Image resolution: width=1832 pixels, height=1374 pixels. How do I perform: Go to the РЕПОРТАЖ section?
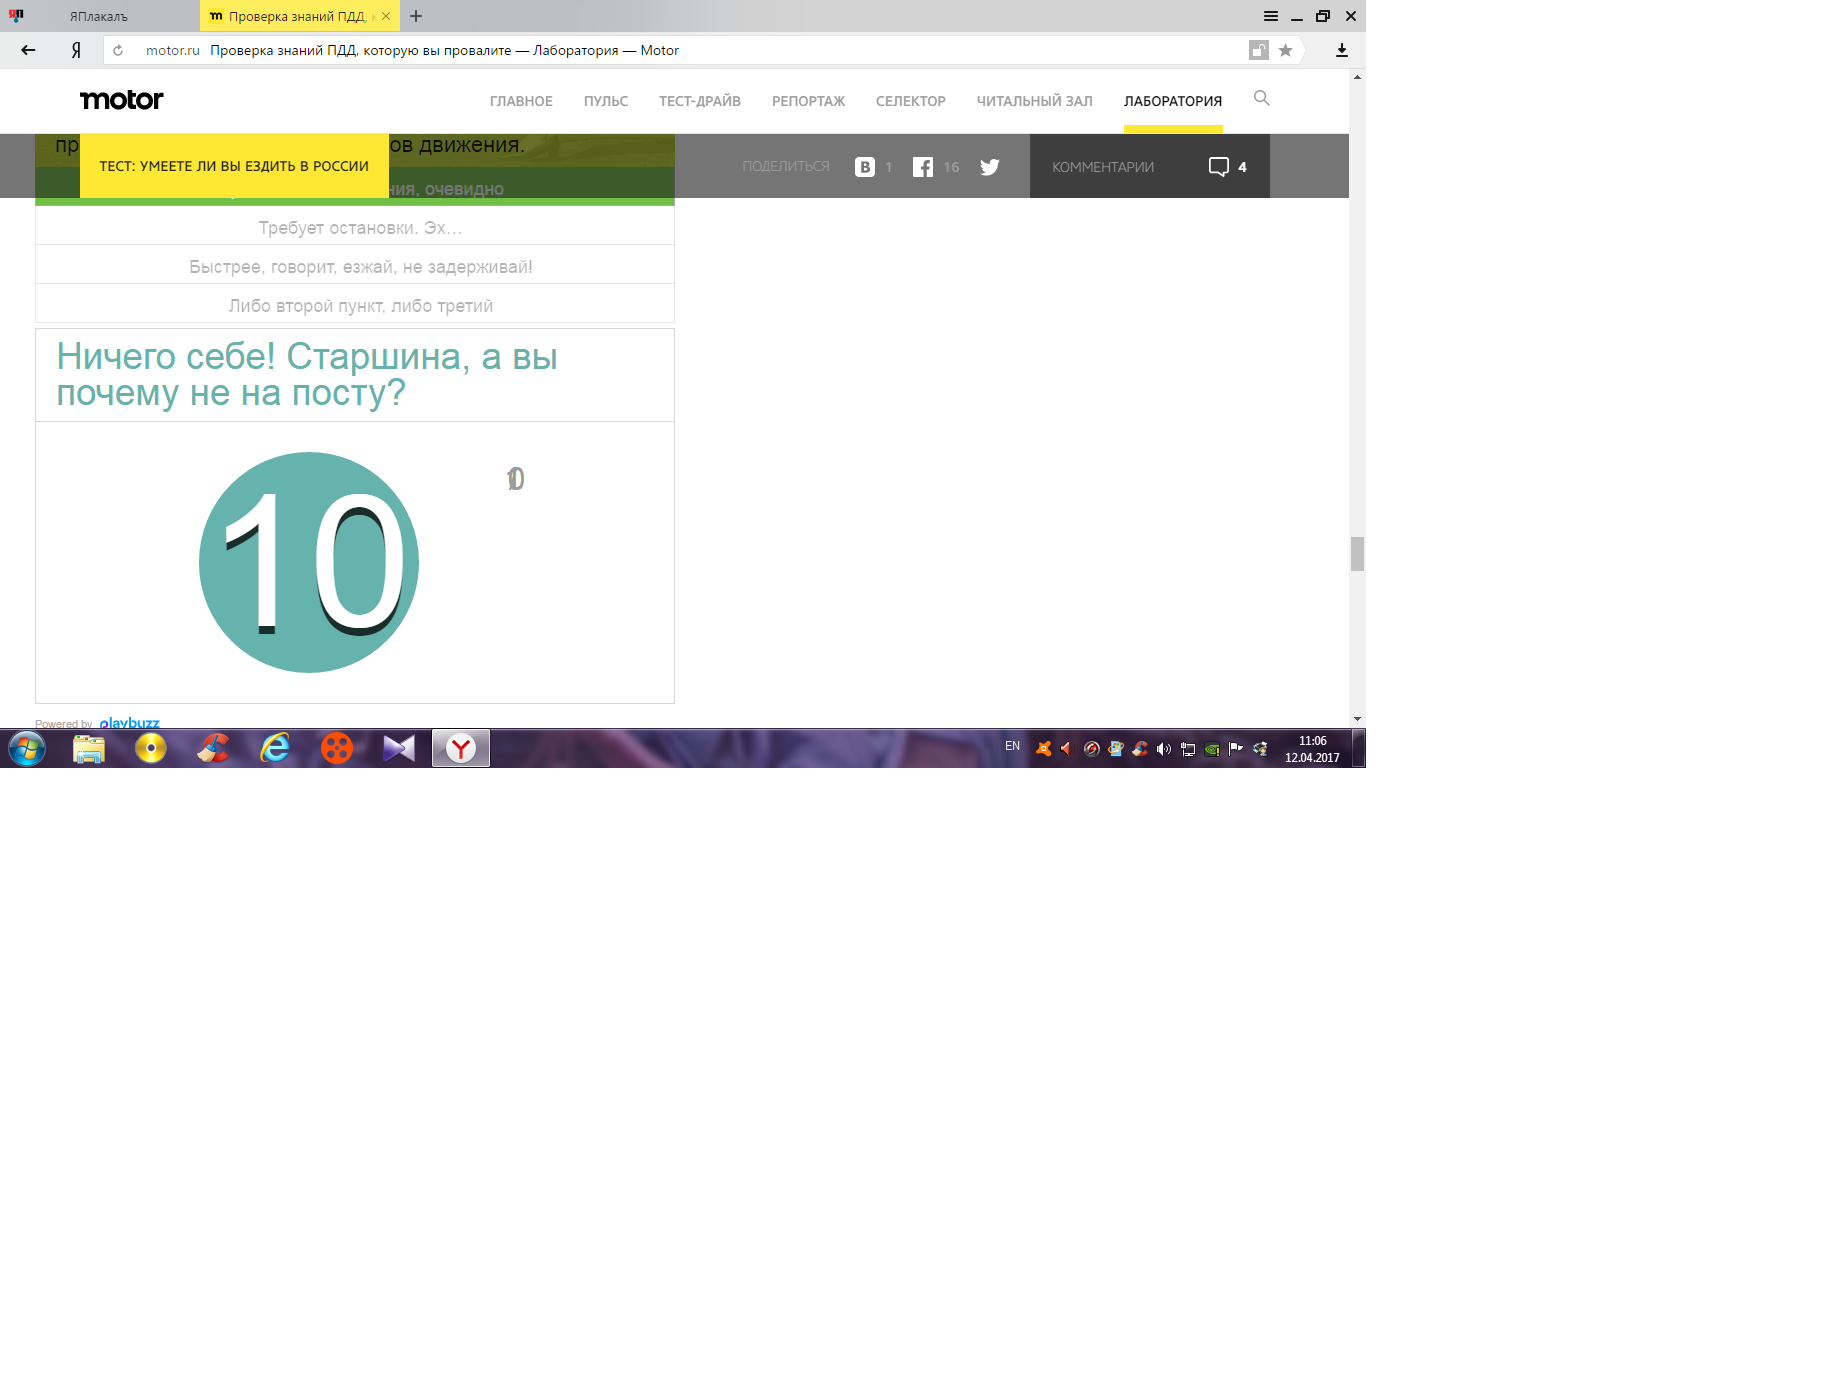coord(808,101)
